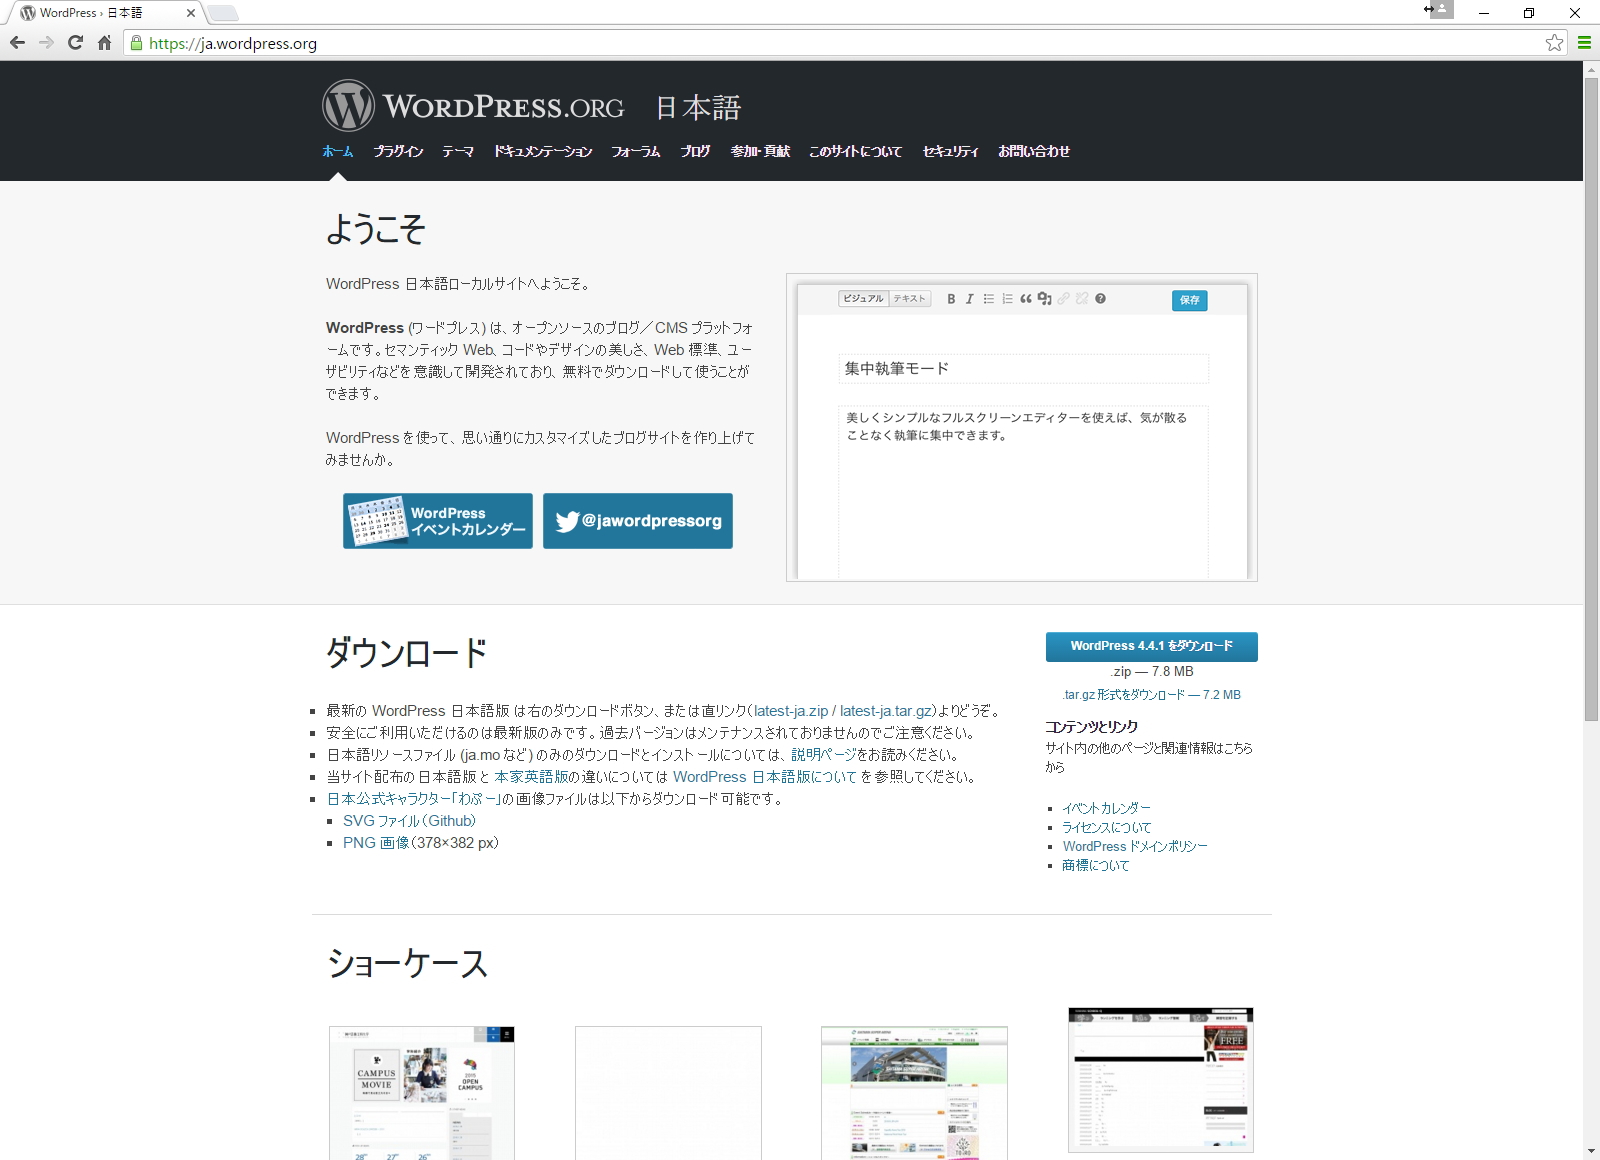Viewport: 1600px width, 1160px height.
Task: Click the scrollbar down arrow
Action: click(x=1591, y=1152)
